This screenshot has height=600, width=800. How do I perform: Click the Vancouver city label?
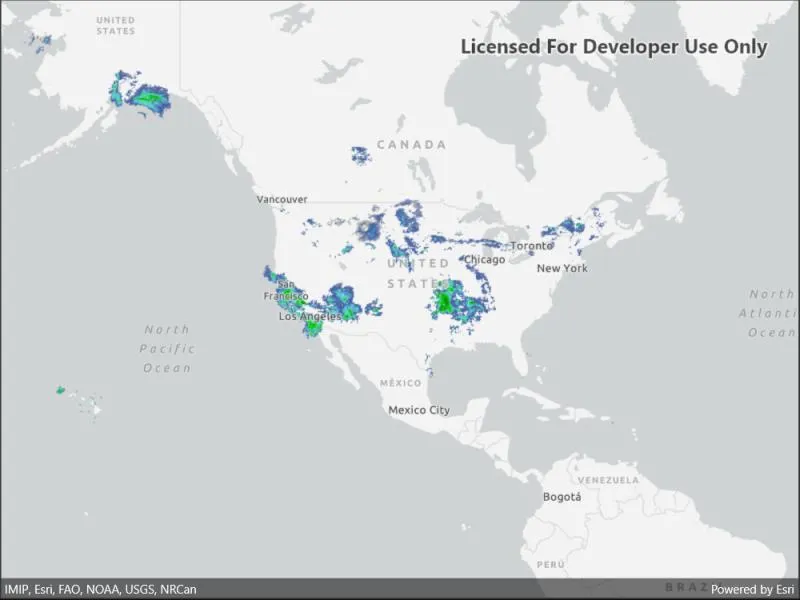pos(282,199)
